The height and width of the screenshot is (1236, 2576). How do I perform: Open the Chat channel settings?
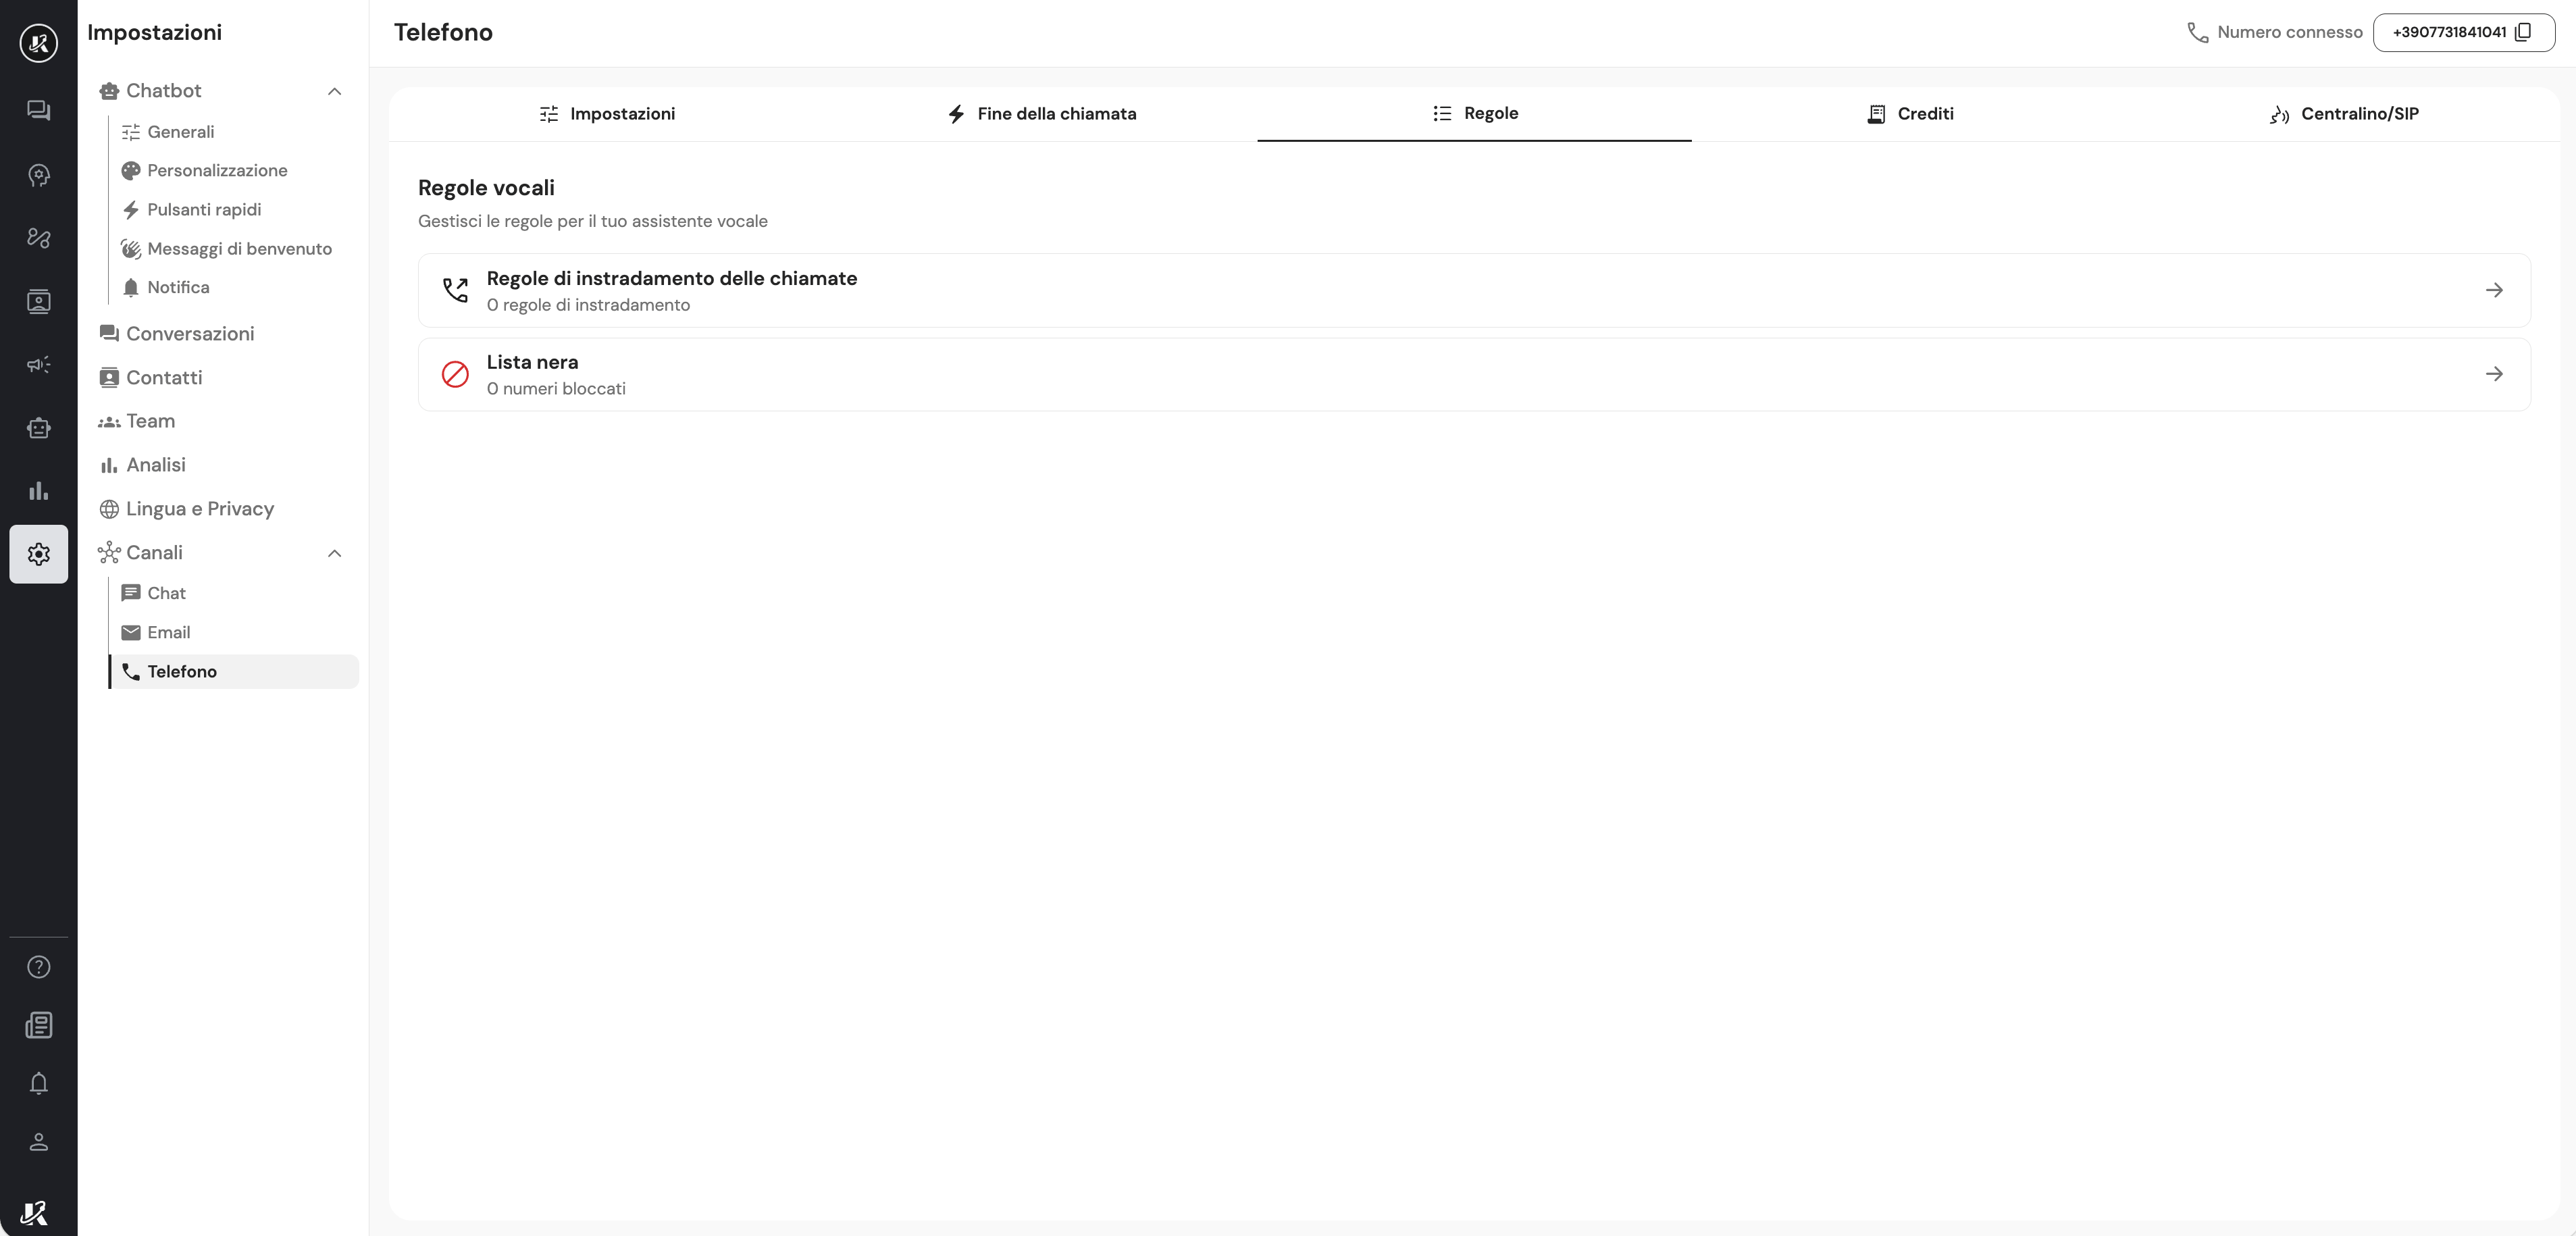click(233, 593)
